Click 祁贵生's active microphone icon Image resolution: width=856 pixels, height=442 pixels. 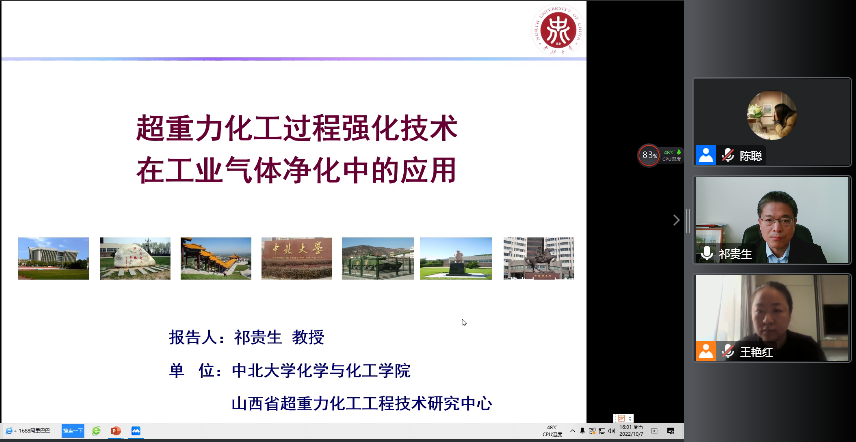[x=707, y=254]
